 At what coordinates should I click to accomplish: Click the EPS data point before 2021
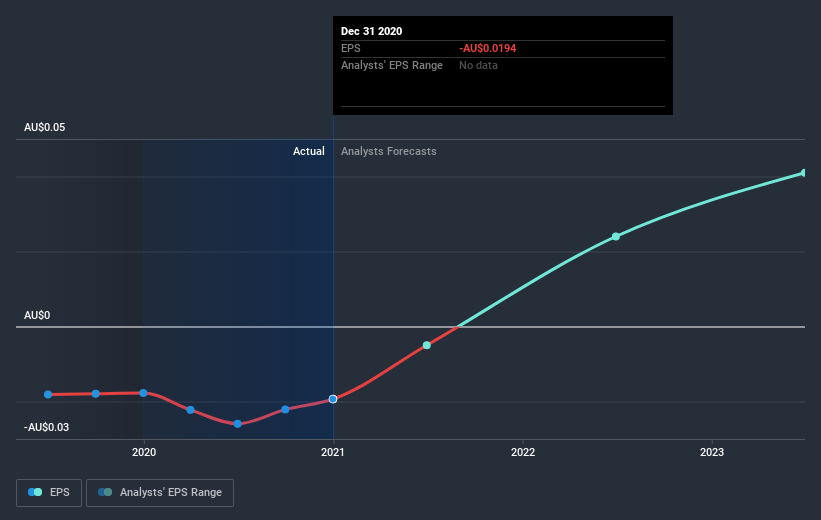285,410
